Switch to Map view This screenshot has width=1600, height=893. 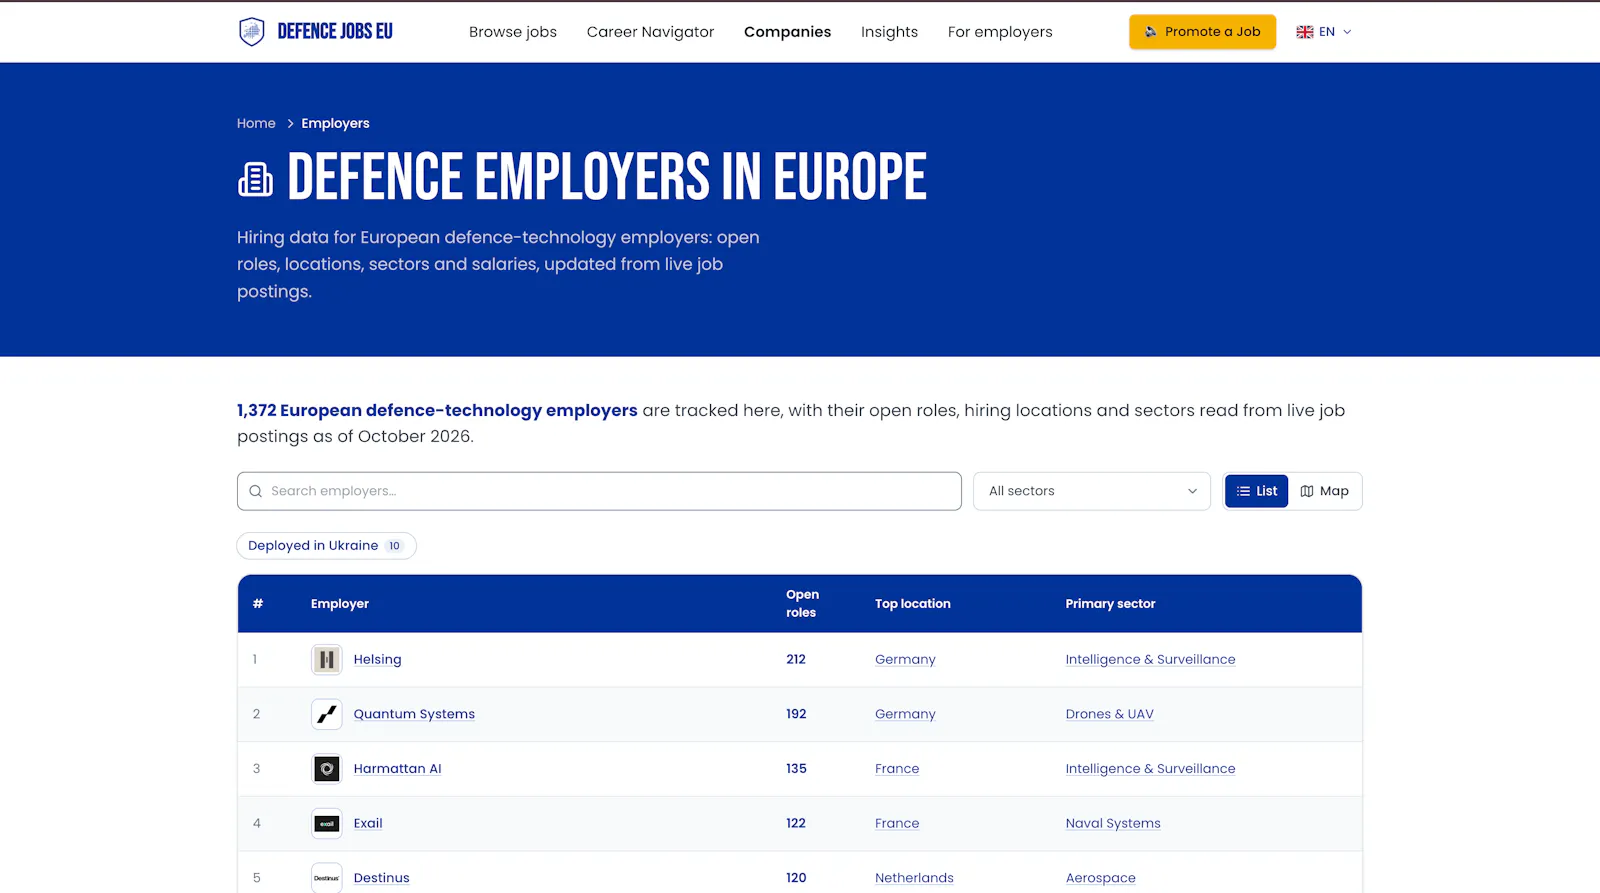pyautogui.click(x=1324, y=491)
